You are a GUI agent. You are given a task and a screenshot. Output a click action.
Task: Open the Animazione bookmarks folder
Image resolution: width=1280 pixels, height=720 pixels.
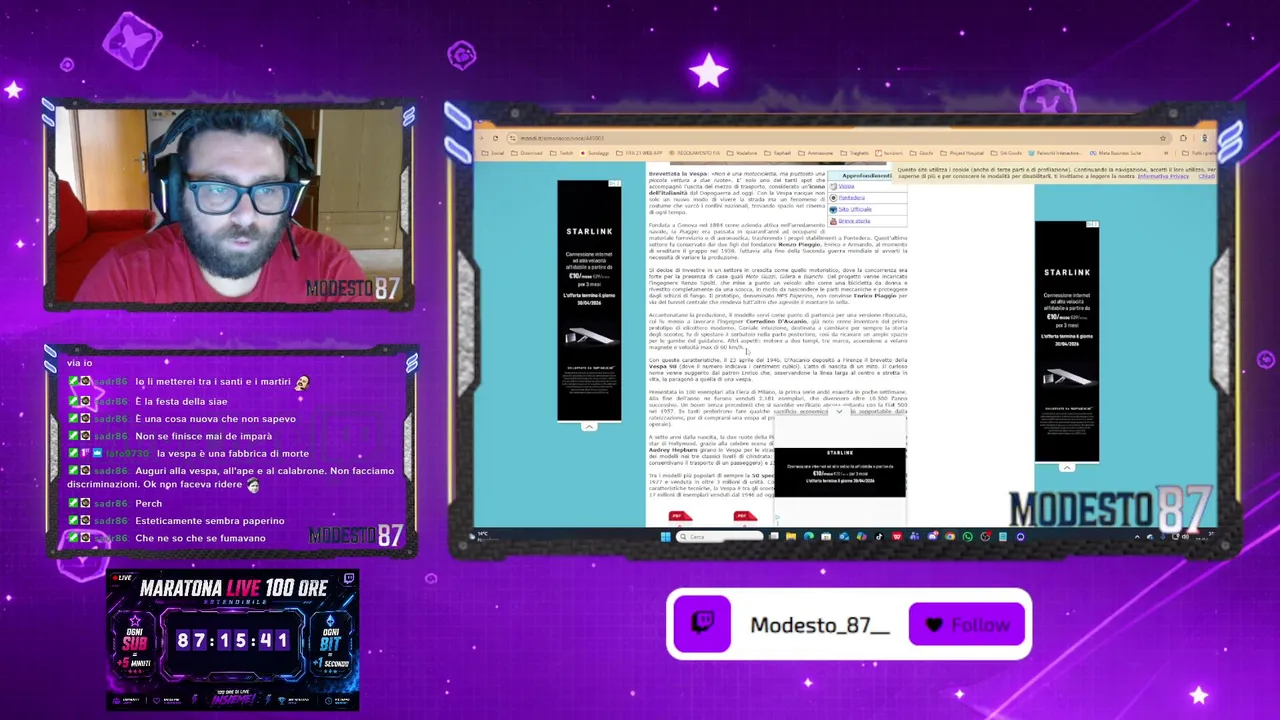(x=816, y=153)
